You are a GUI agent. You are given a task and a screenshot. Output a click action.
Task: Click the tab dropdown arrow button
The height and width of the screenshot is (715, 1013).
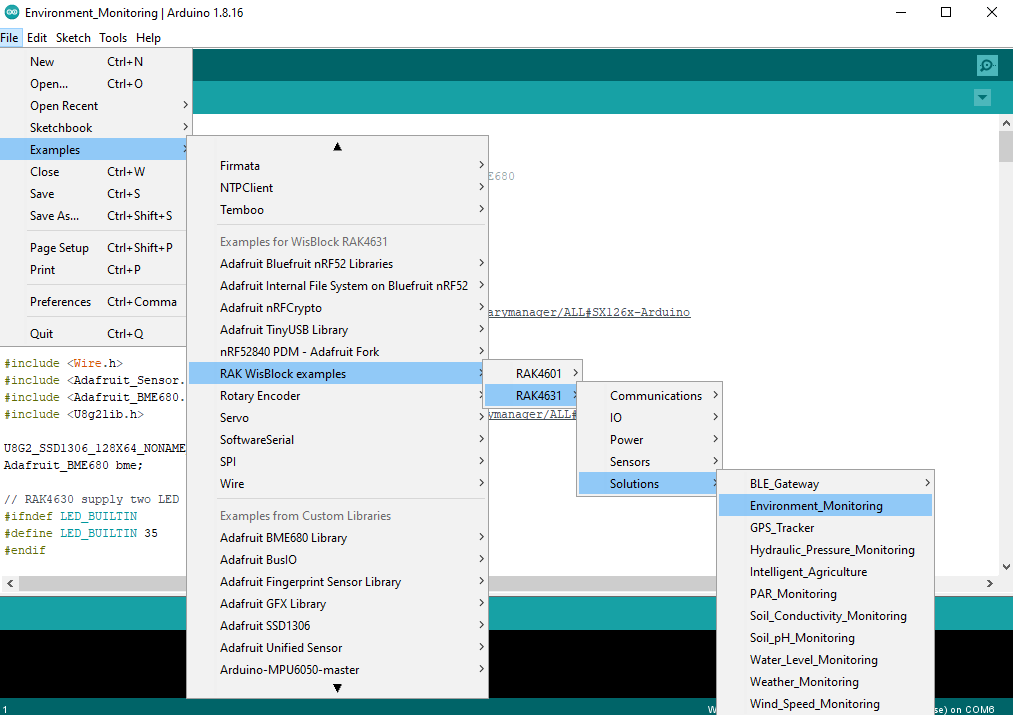click(982, 98)
